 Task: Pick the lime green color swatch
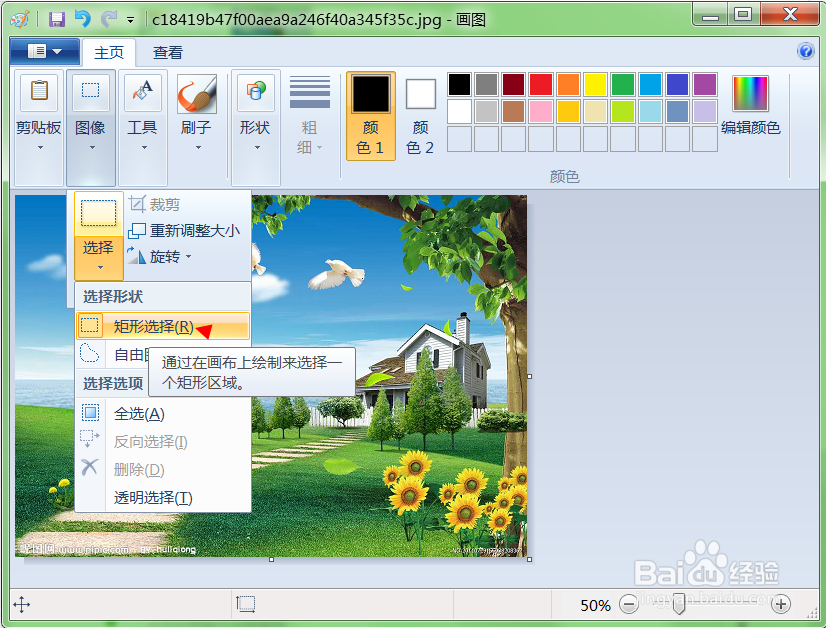click(623, 112)
